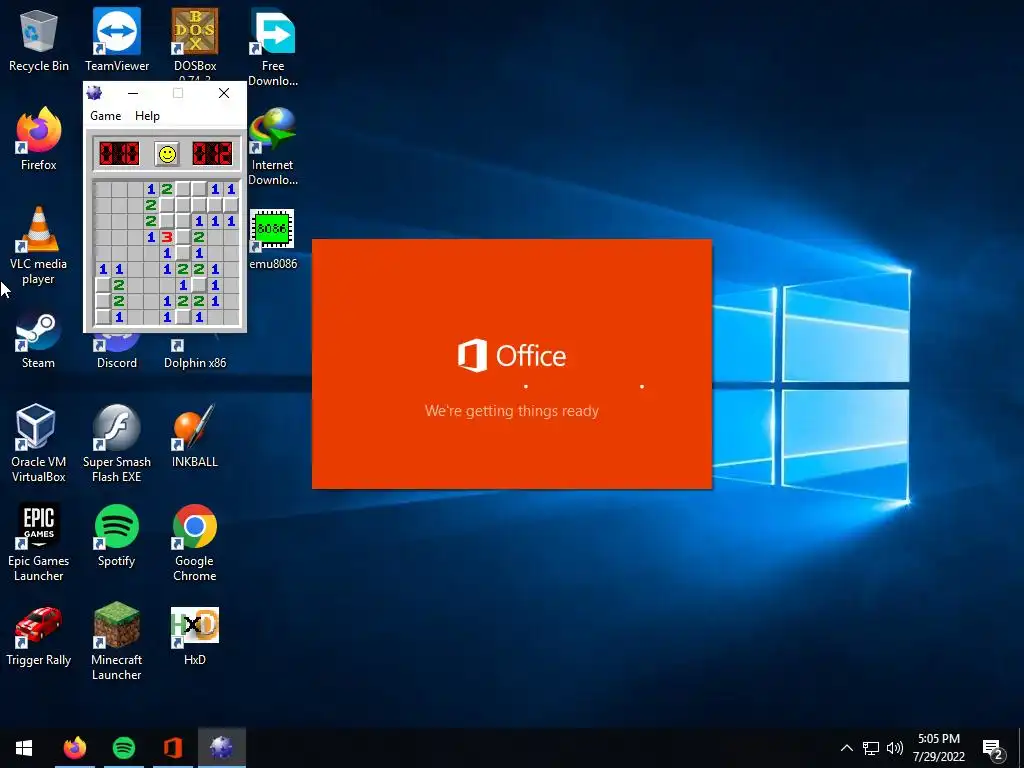Open the volume control tray icon
This screenshot has height=768, width=1024.
coord(895,748)
